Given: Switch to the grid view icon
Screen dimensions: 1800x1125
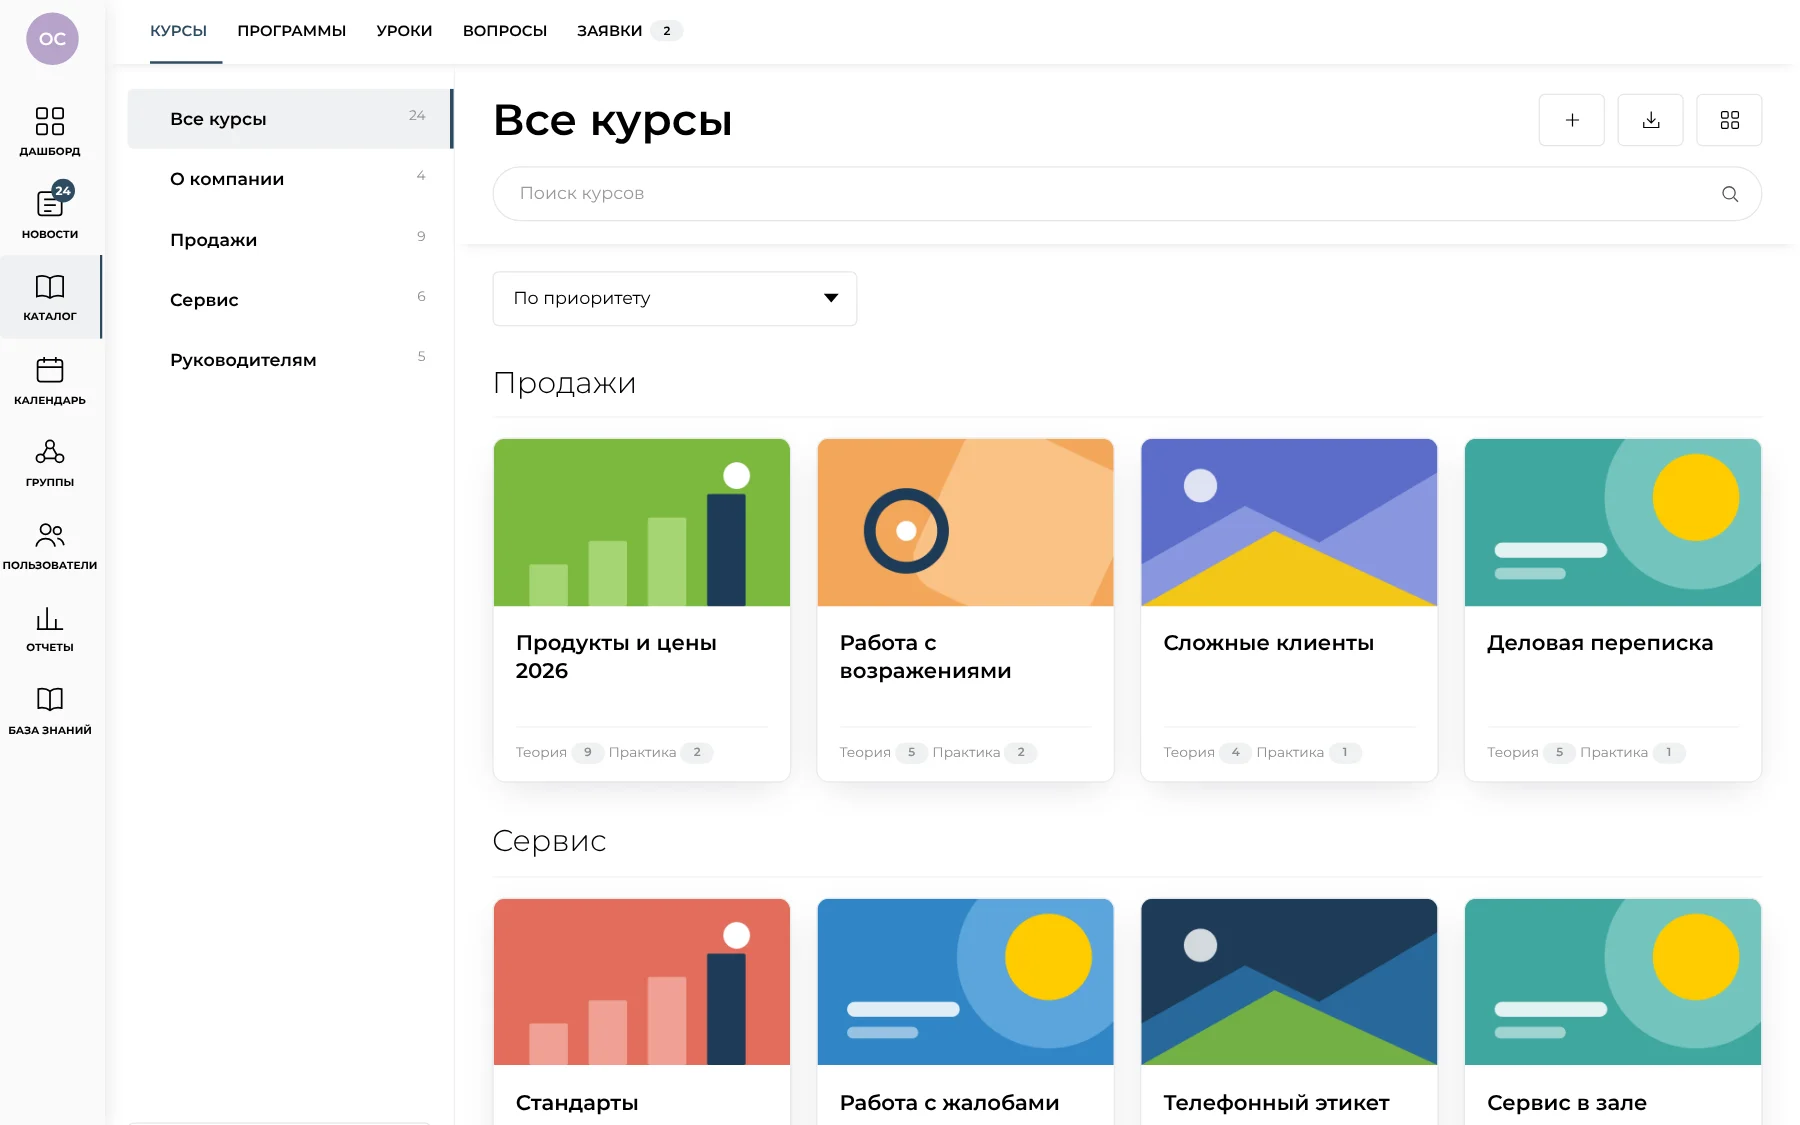Looking at the screenshot, I should pos(1730,120).
